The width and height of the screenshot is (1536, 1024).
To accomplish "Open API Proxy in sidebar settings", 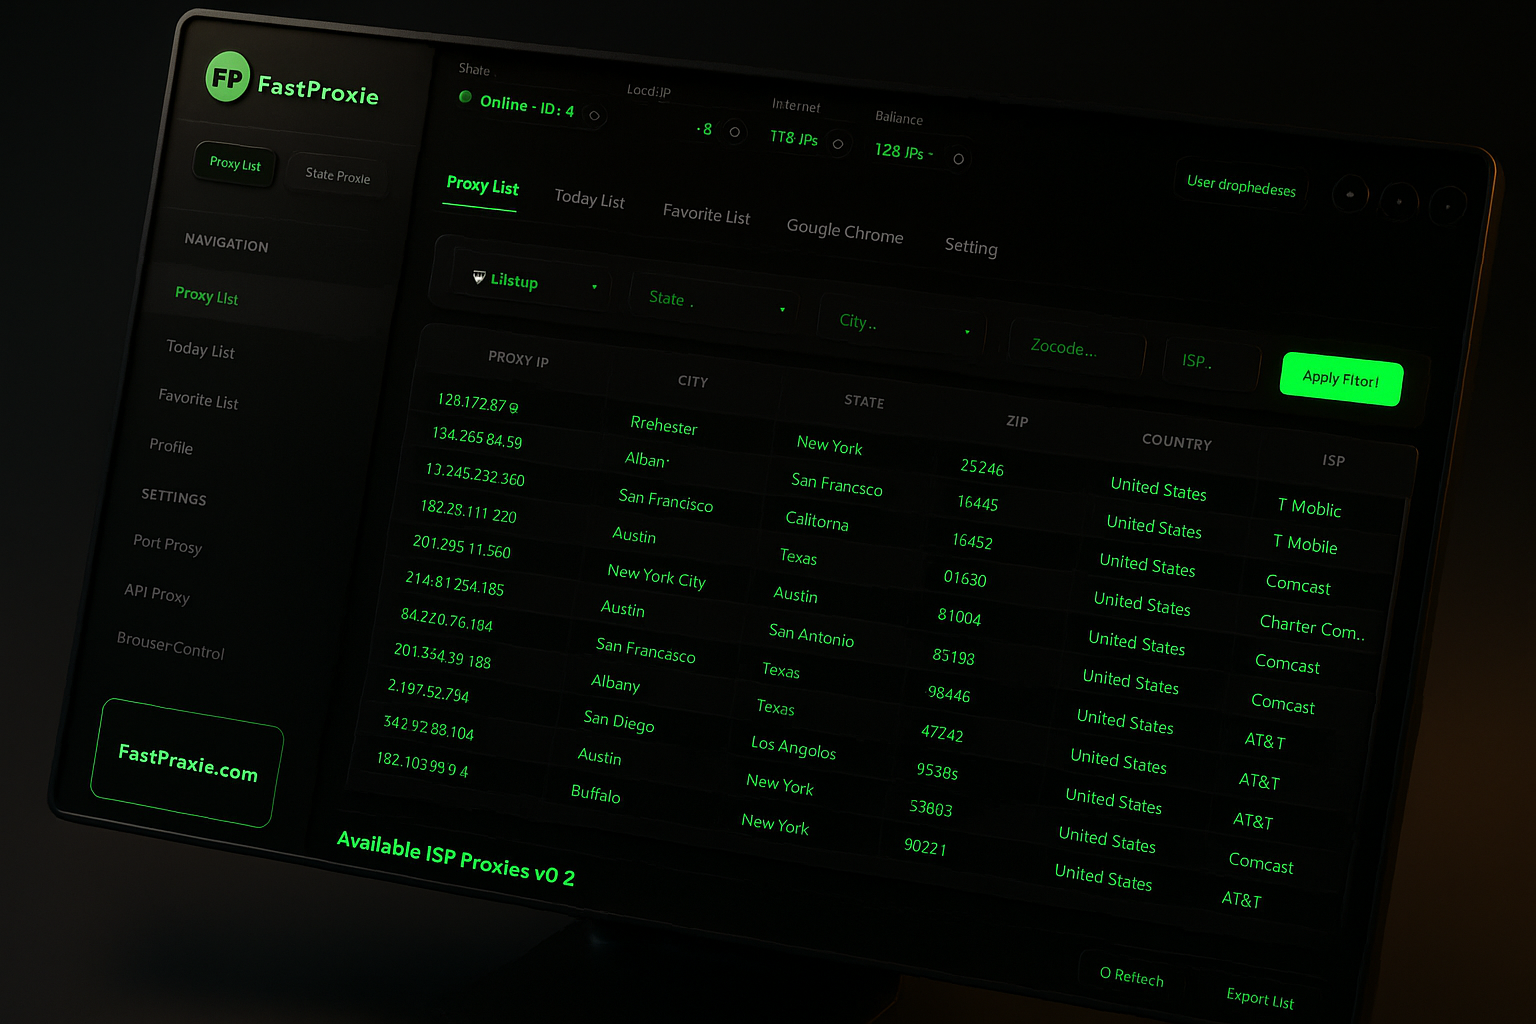I will coord(157,593).
